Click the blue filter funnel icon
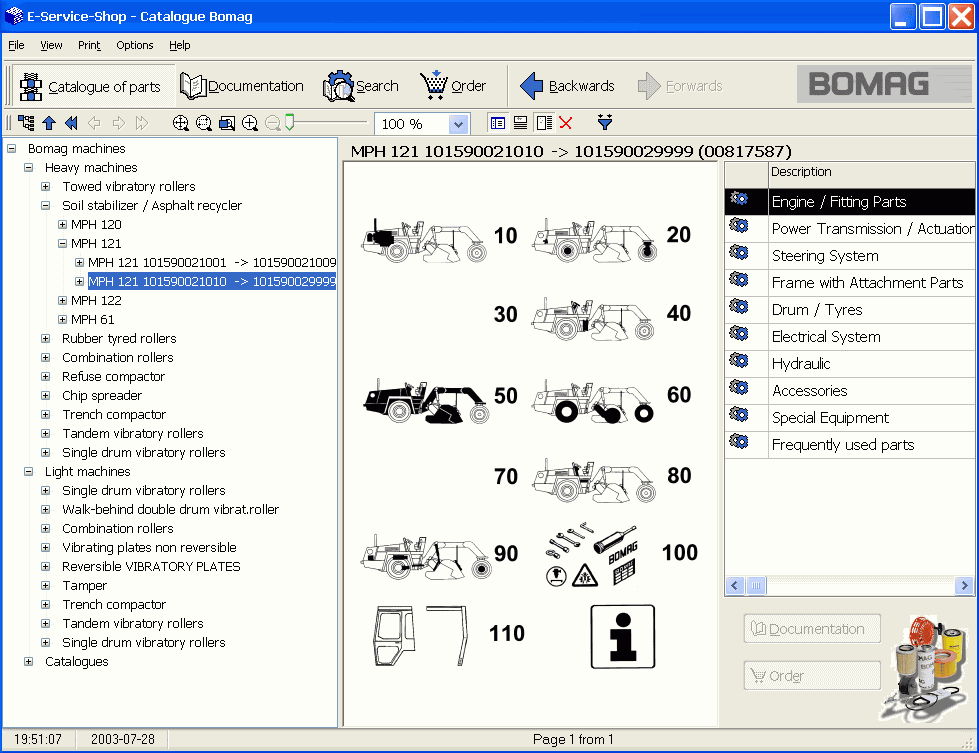 point(604,122)
